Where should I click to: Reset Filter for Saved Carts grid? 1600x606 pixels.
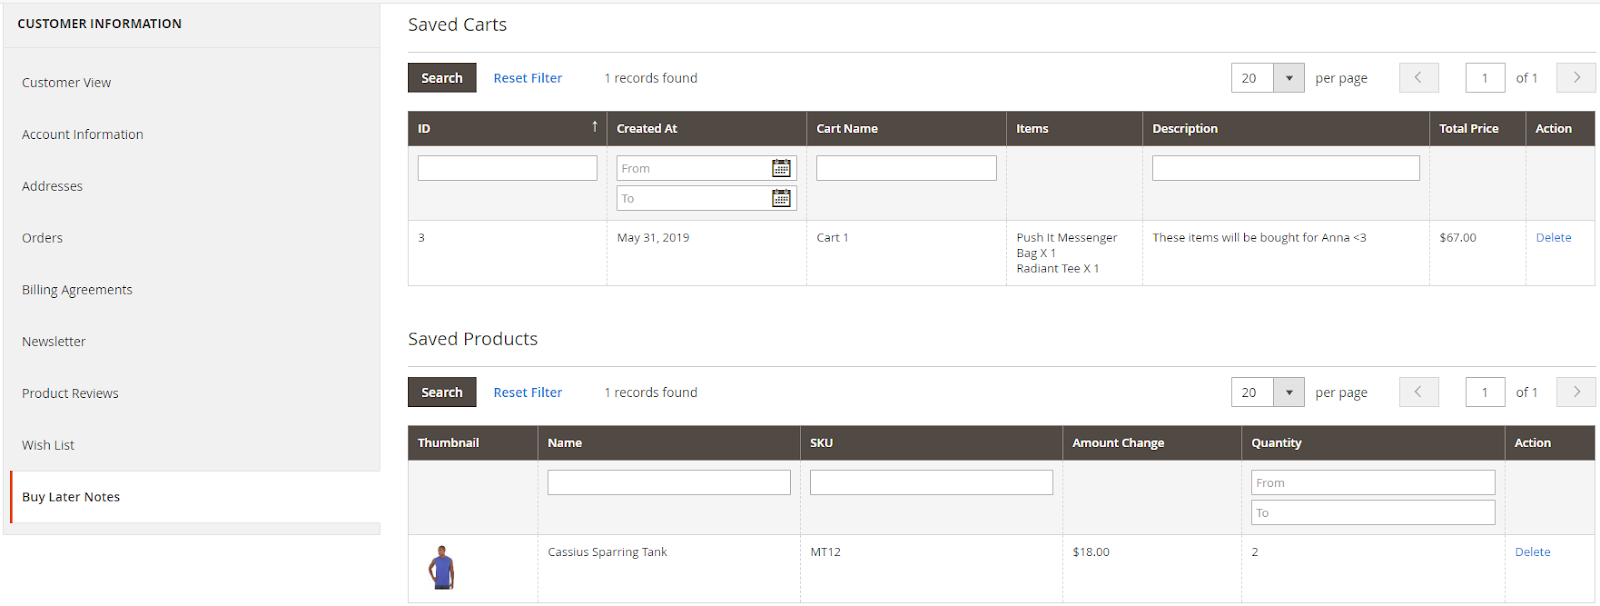click(x=527, y=78)
